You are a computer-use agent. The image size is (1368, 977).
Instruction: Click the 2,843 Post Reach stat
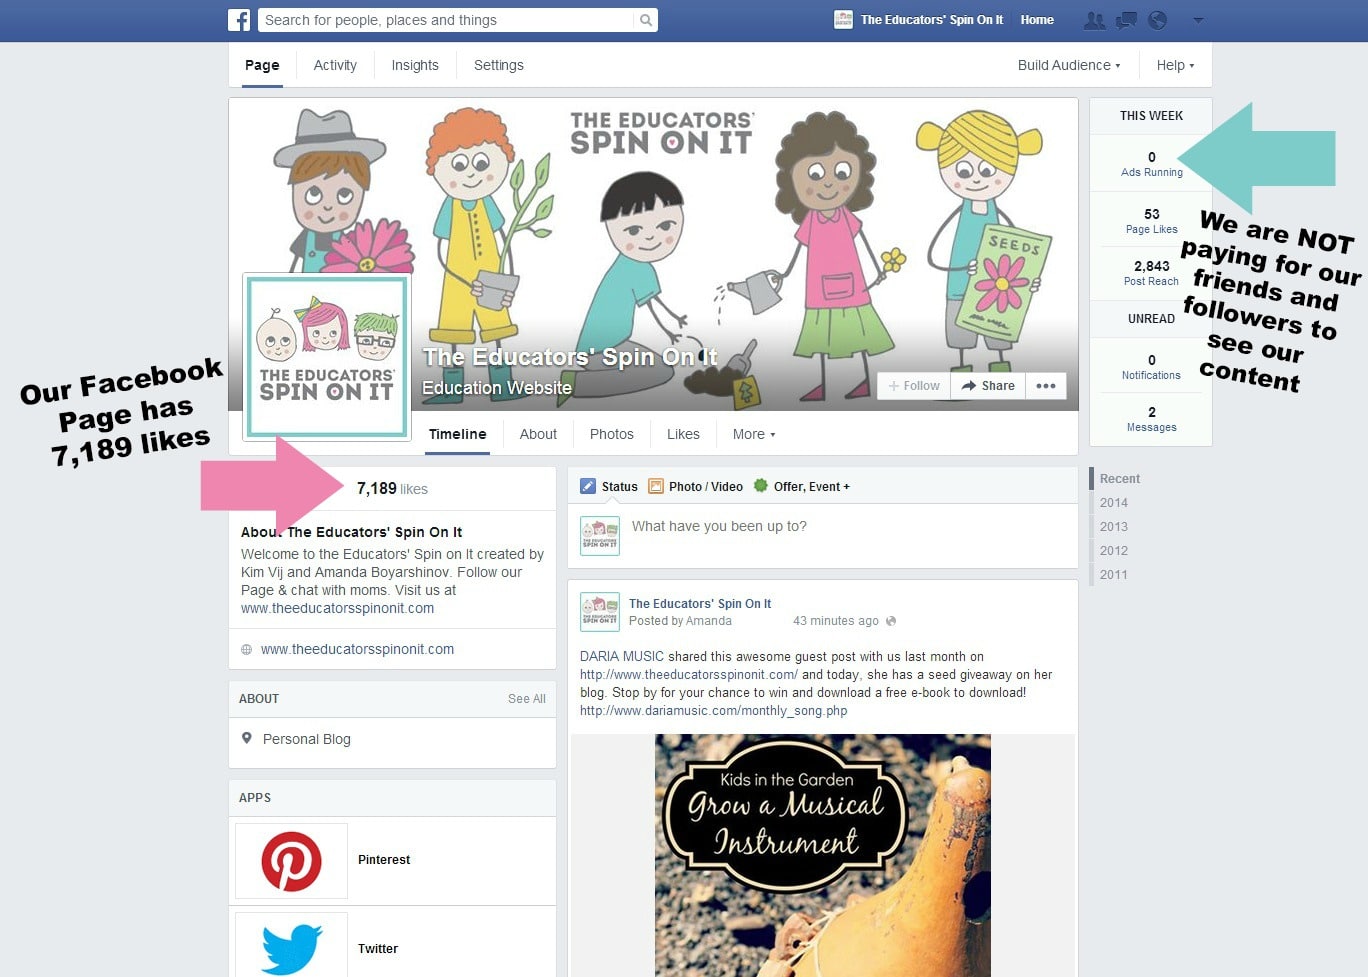1152,273
